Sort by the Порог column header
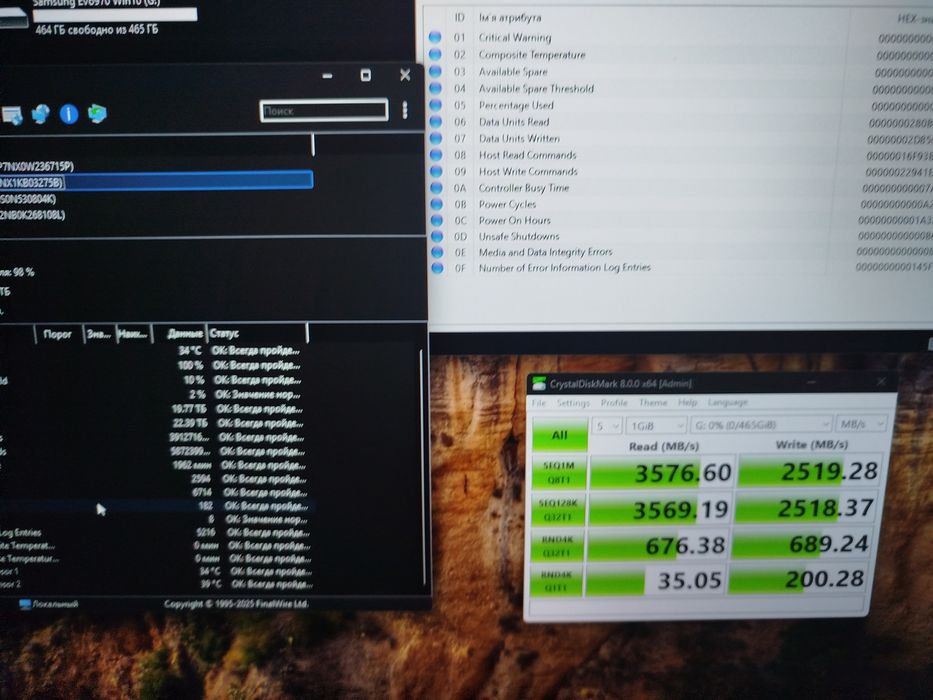Image resolution: width=933 pixels, height=700 pixels. point(57,334)
